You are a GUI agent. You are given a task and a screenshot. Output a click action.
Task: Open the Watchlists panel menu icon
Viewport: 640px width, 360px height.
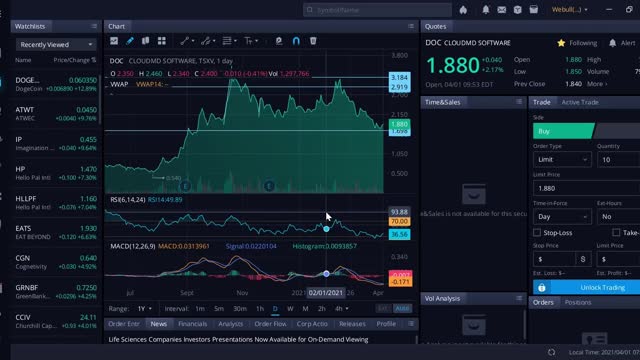click(94, 26)
